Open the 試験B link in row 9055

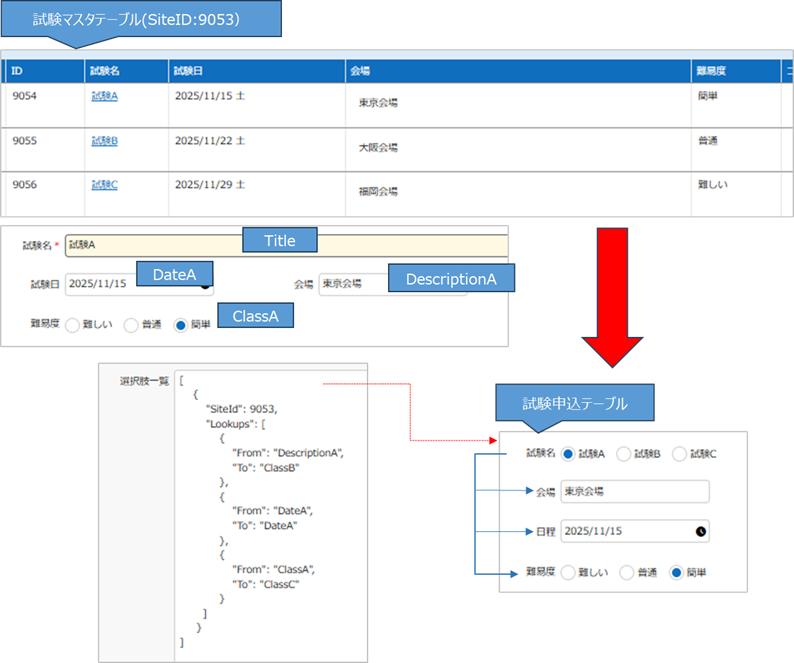click(x=104, y=141)
